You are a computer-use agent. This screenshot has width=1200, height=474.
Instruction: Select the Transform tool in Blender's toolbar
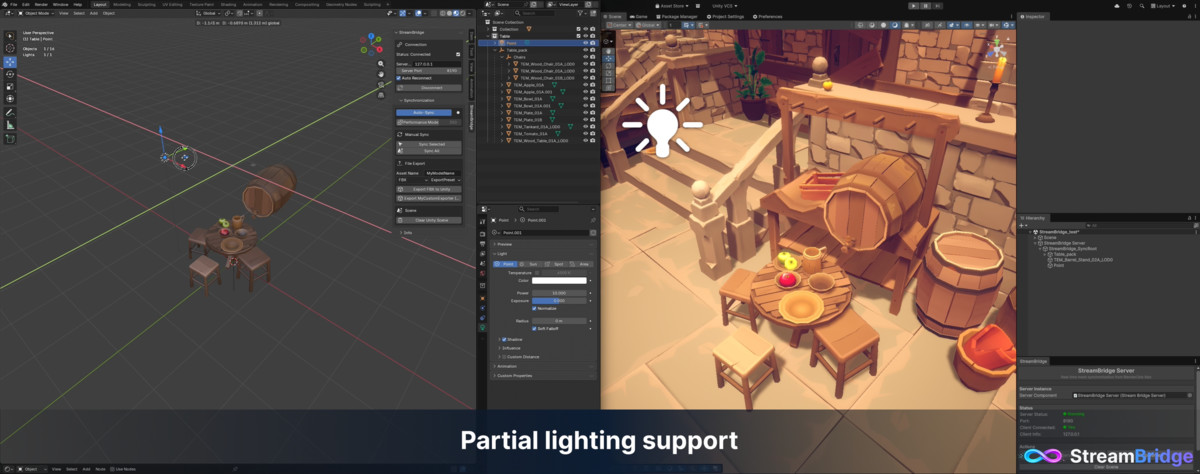coord(10,98)
